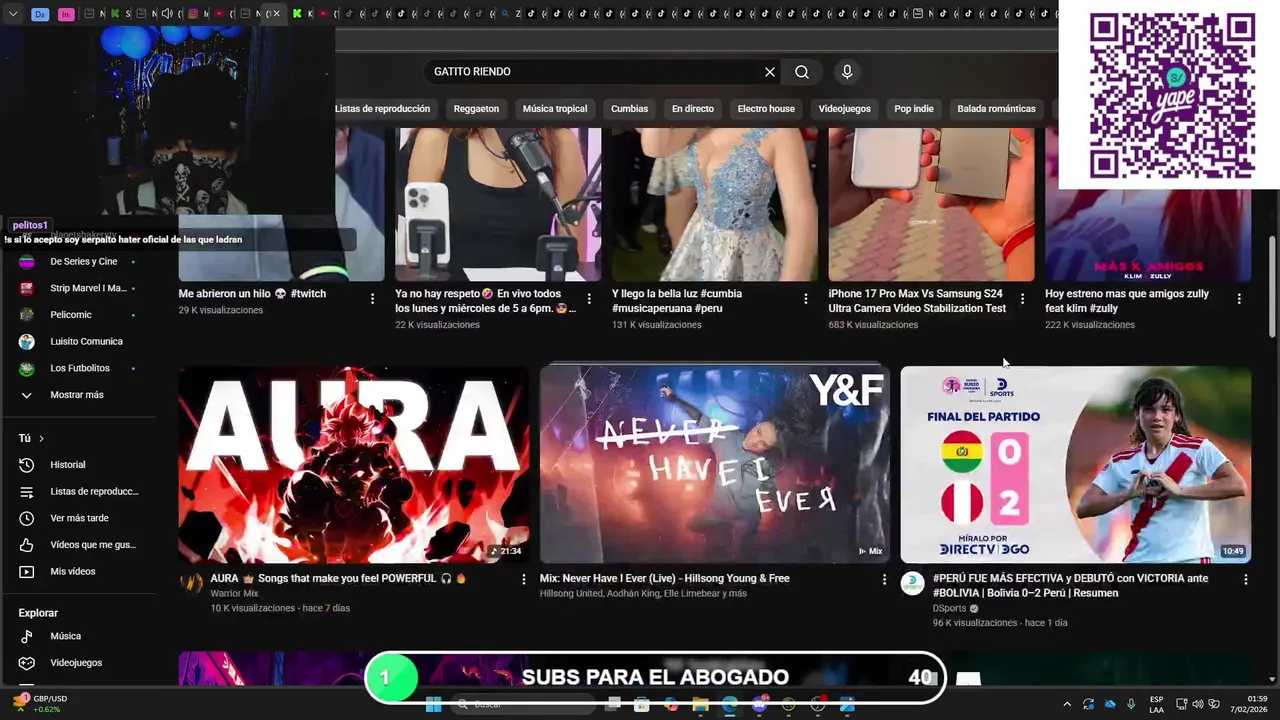The image size is (1280, 720).
Task: Clear the GATITO RIENDO search text
Action: coord(770,72)
